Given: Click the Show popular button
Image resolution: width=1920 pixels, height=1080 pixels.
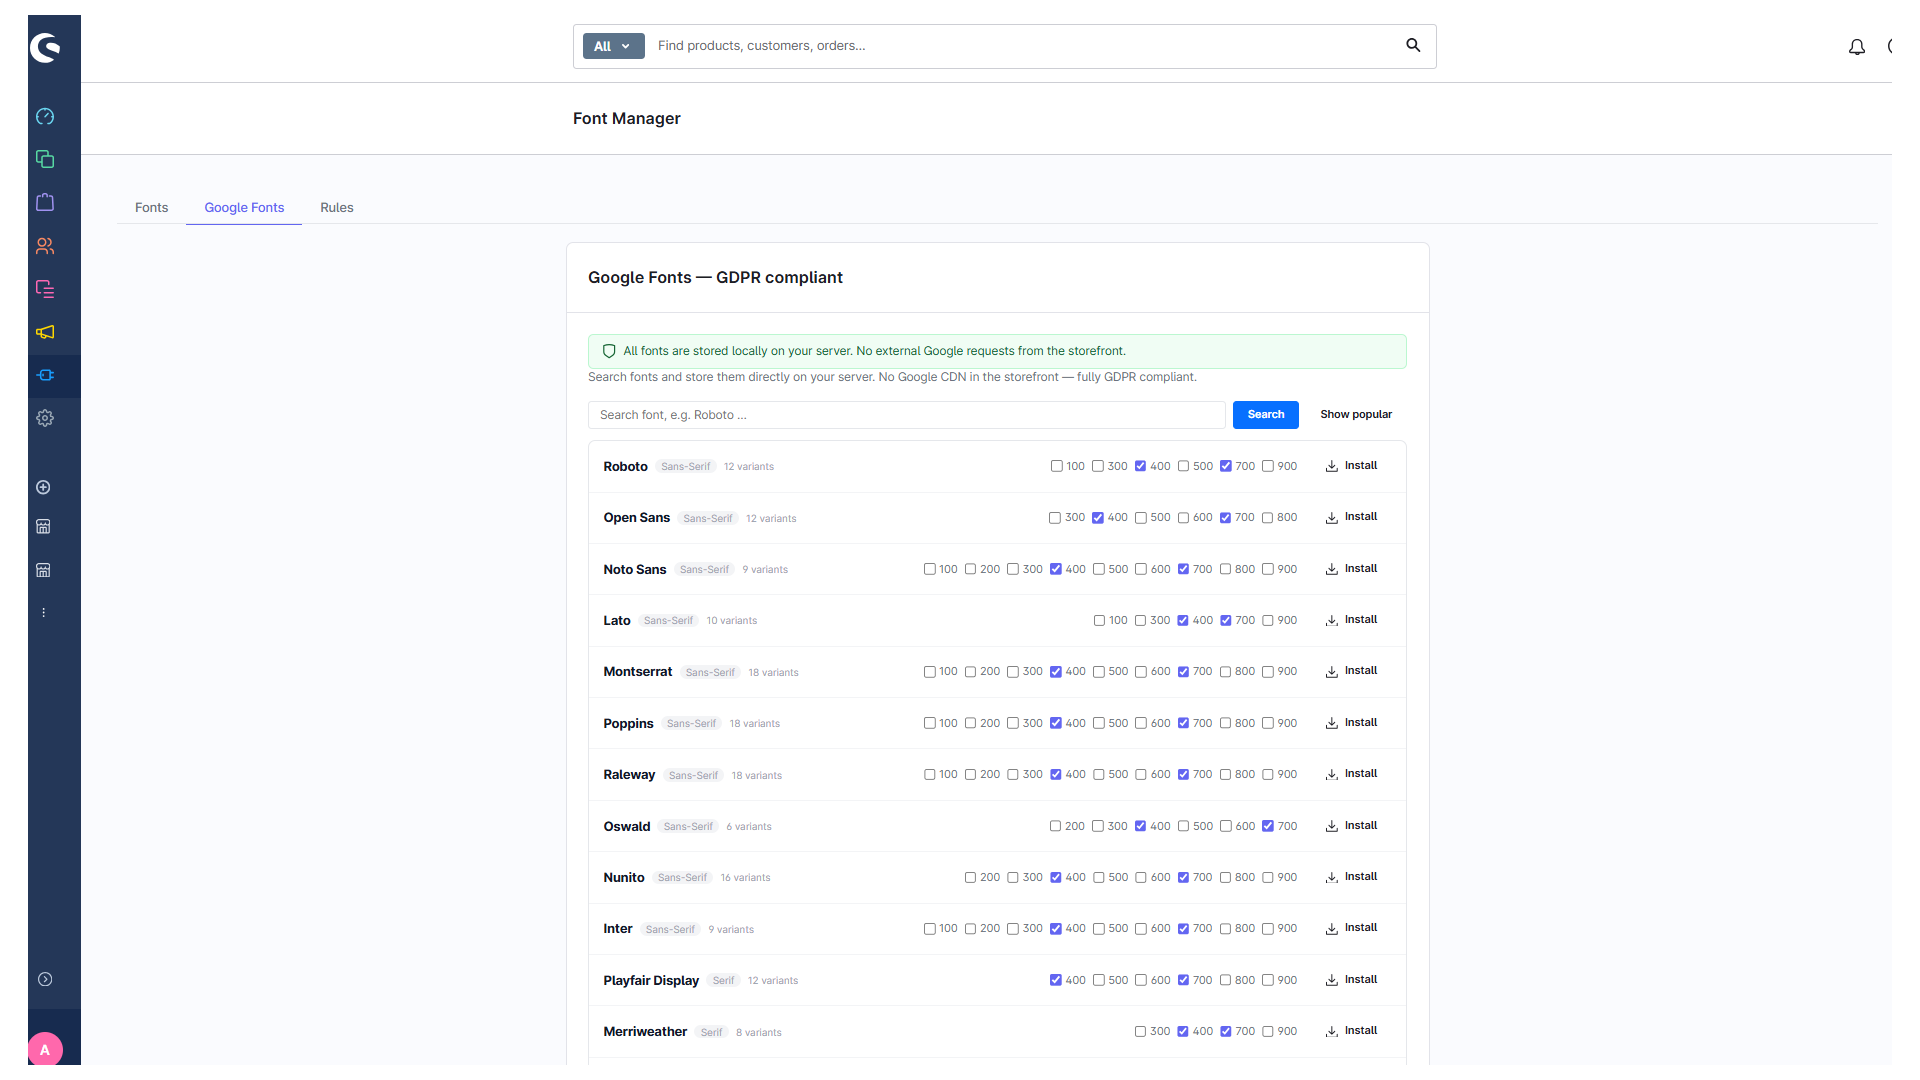Looking at the screenshot, I should (1356, 415).
